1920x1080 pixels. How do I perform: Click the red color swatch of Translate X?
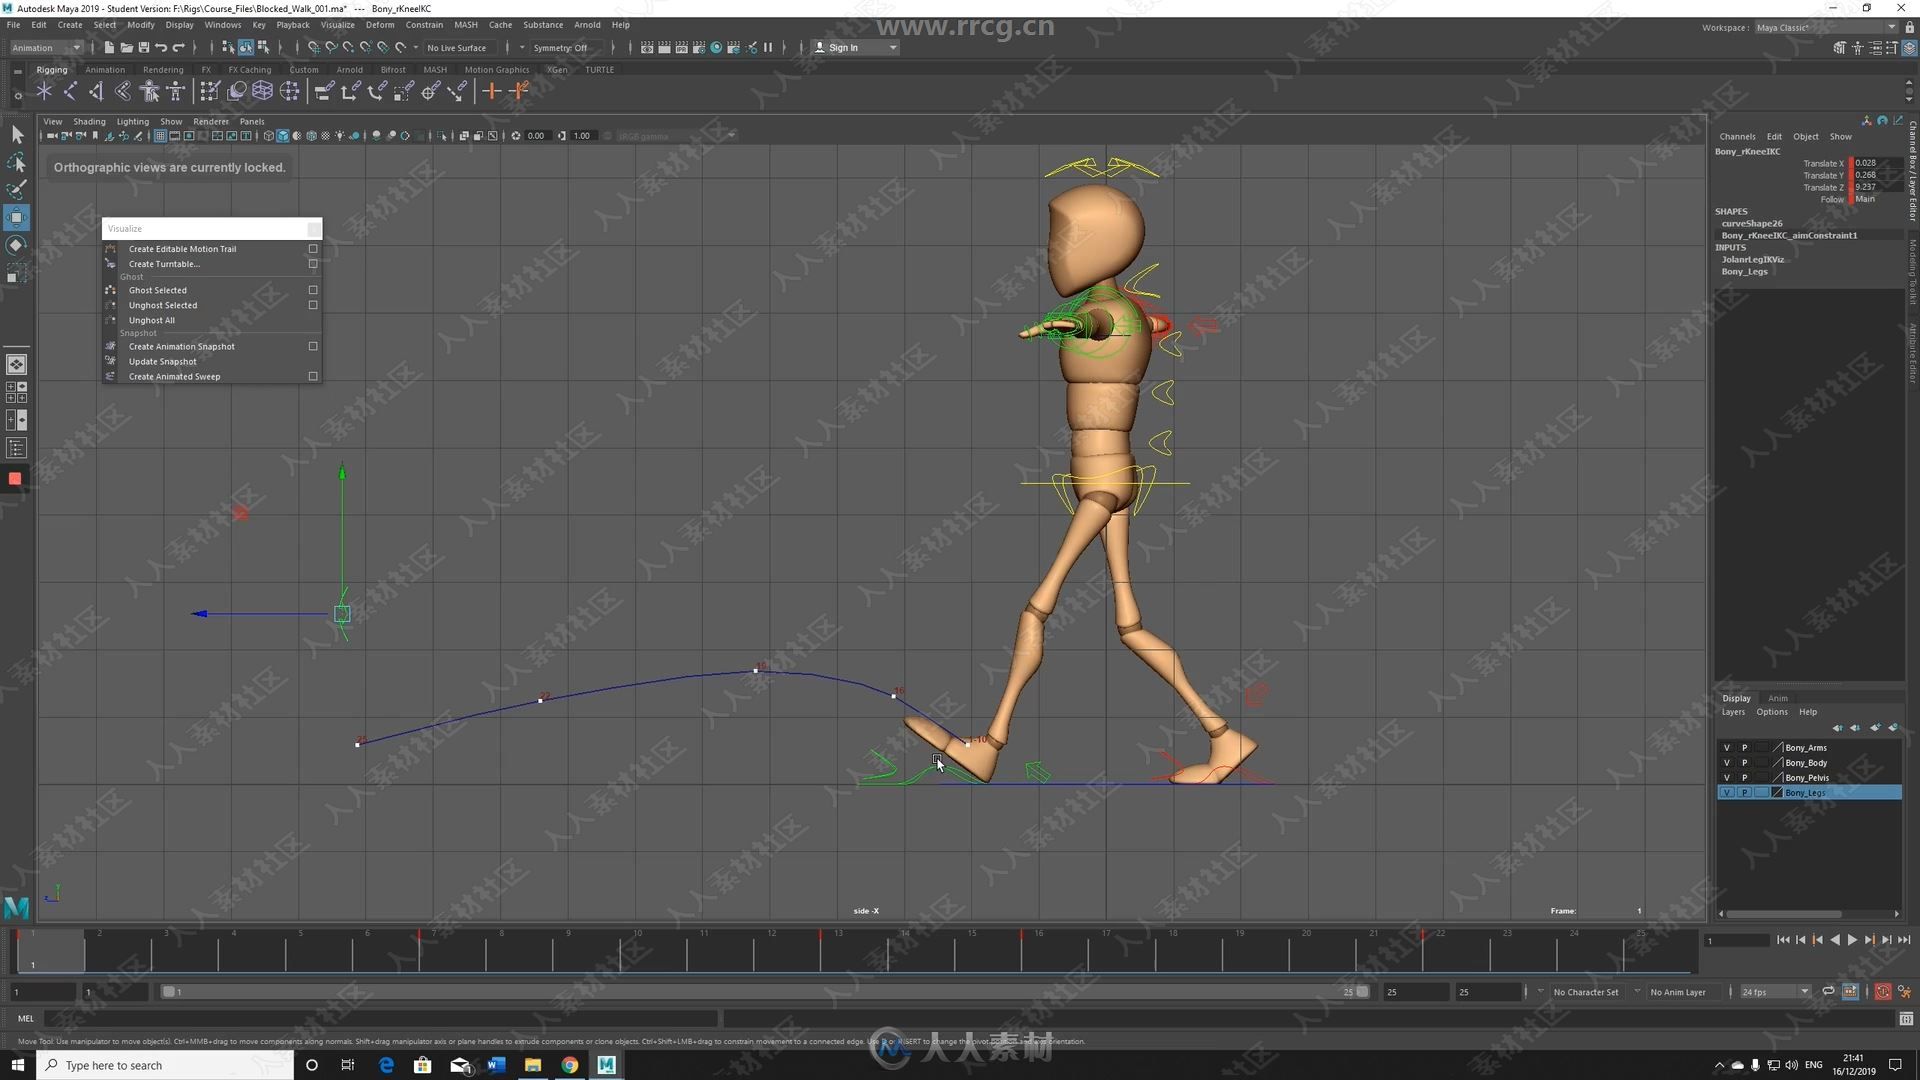(1851, 163)
